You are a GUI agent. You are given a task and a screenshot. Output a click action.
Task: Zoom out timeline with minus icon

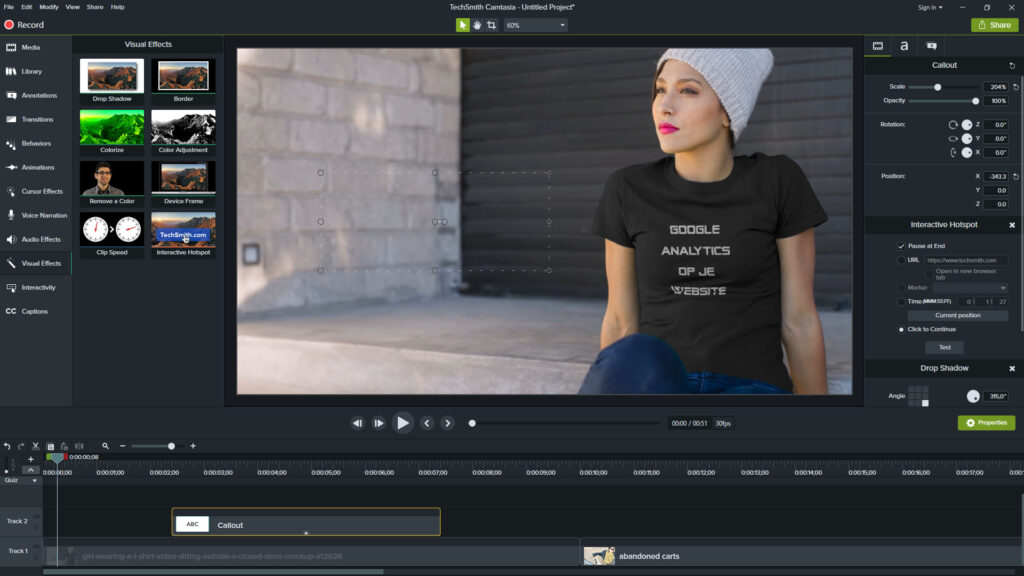[122, 446]
